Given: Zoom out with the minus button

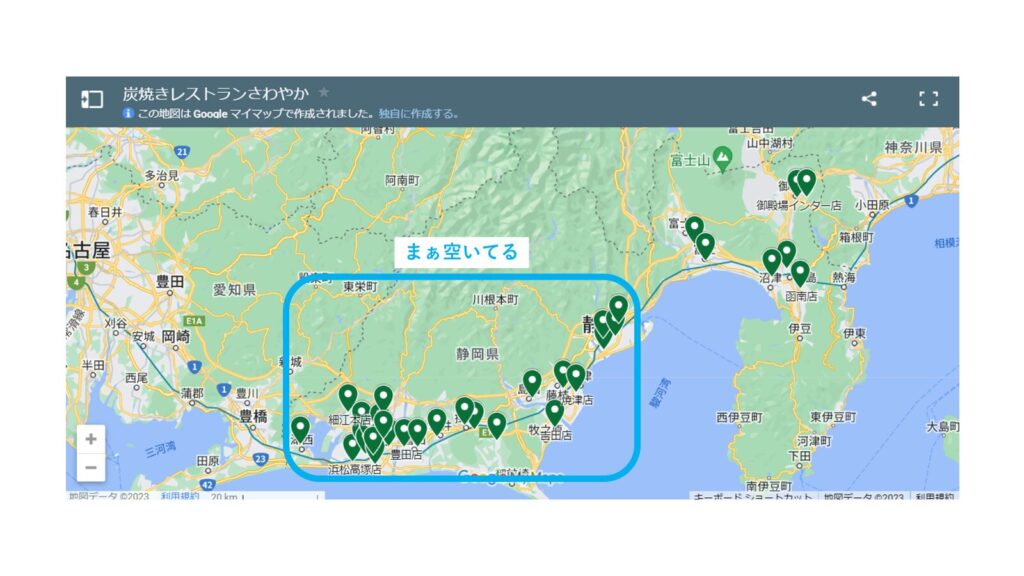Looking at the screenshot, I should (x=91, y=468).
